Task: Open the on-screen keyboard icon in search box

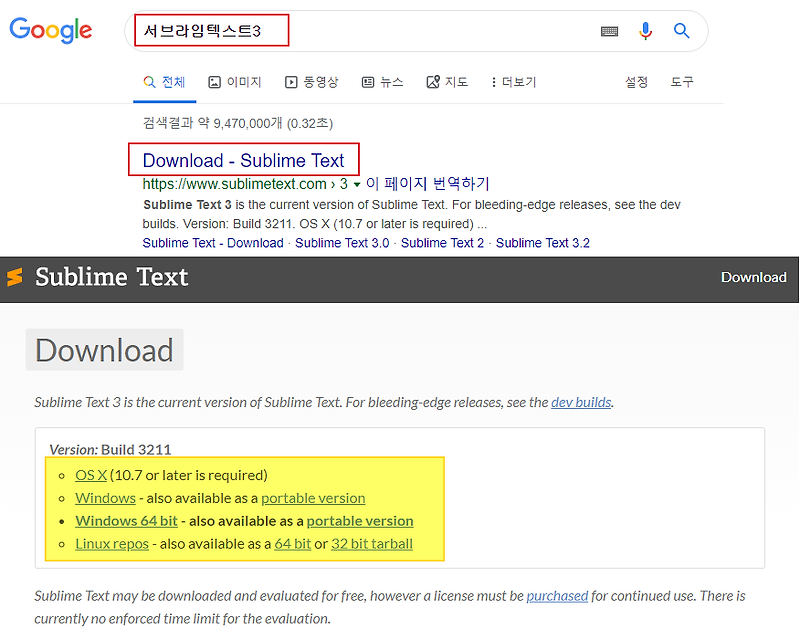Action: tap(609, 31)
